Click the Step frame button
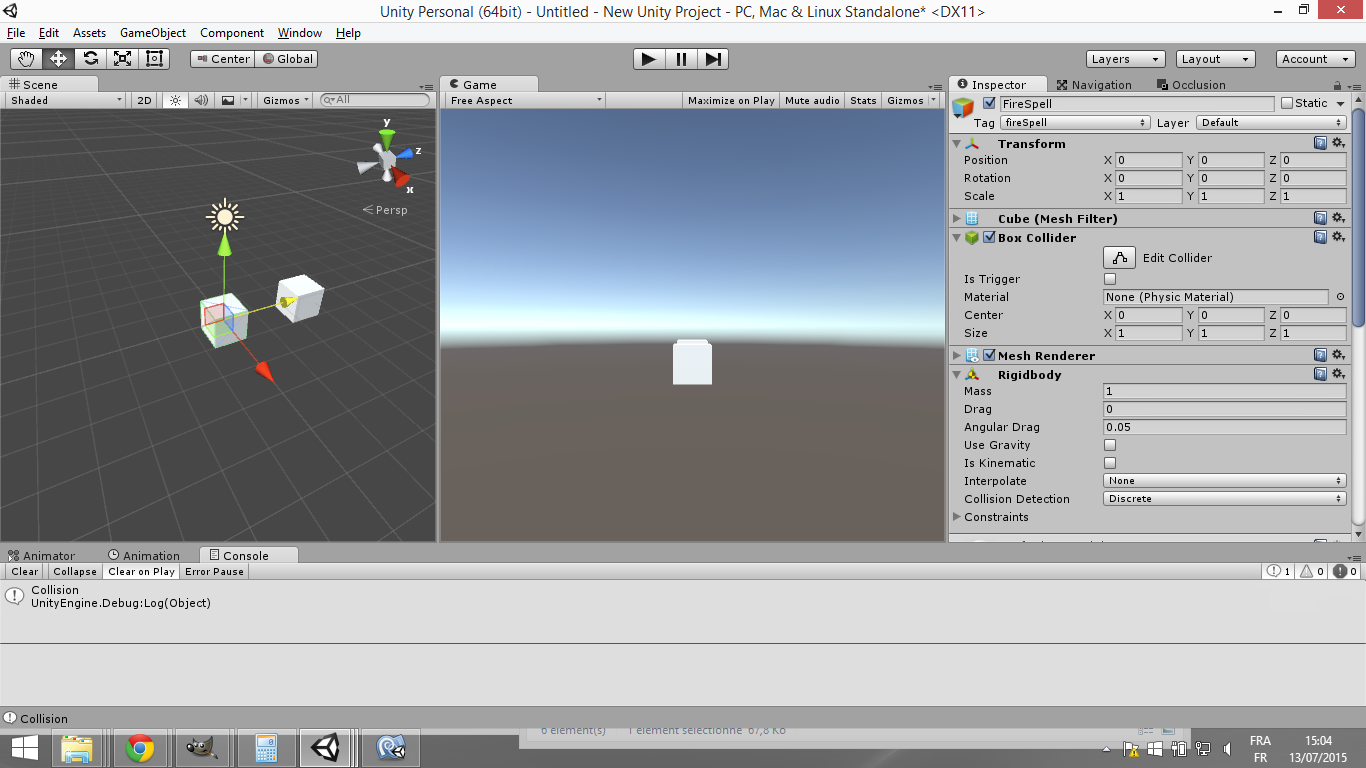Viewport: 1366px width, 768px height. 713,59
